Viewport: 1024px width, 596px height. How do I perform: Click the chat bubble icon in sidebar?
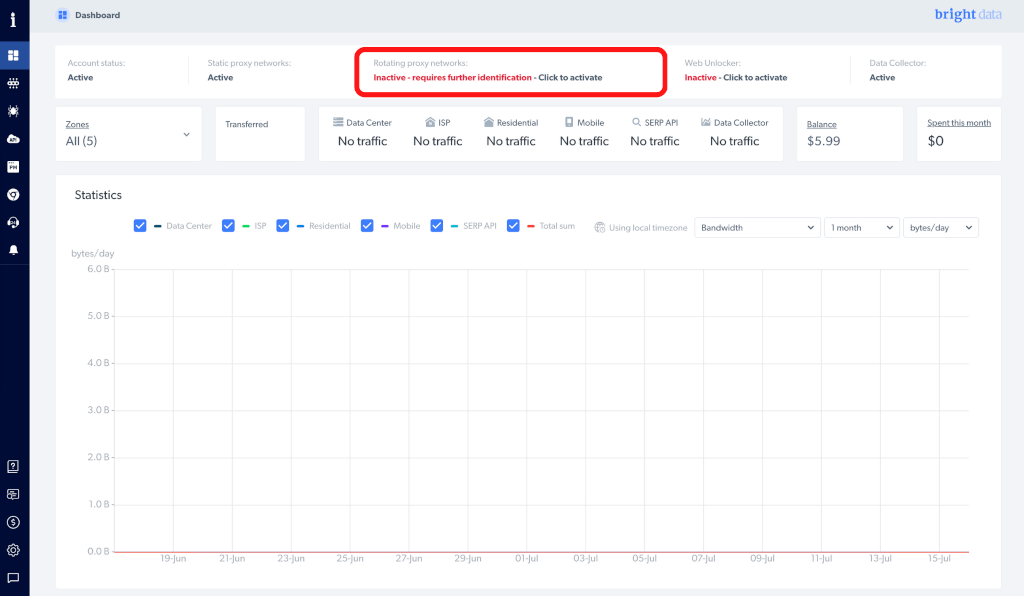pyautogui.click(x=13, y=578)
